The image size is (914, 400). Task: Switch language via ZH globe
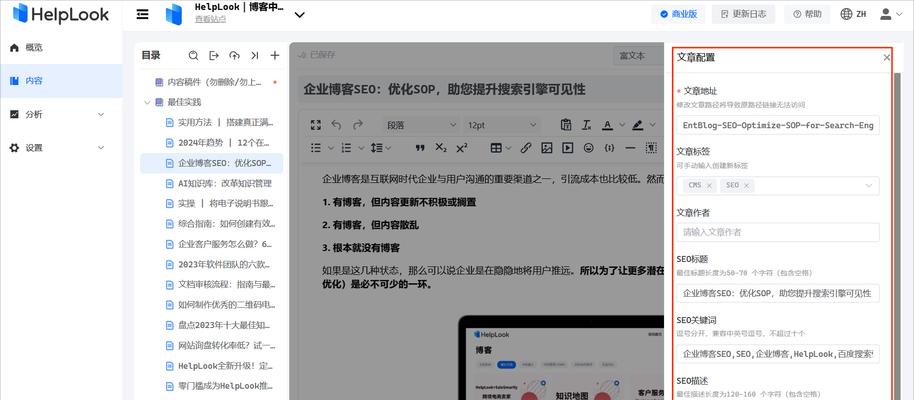pos(853,15)
